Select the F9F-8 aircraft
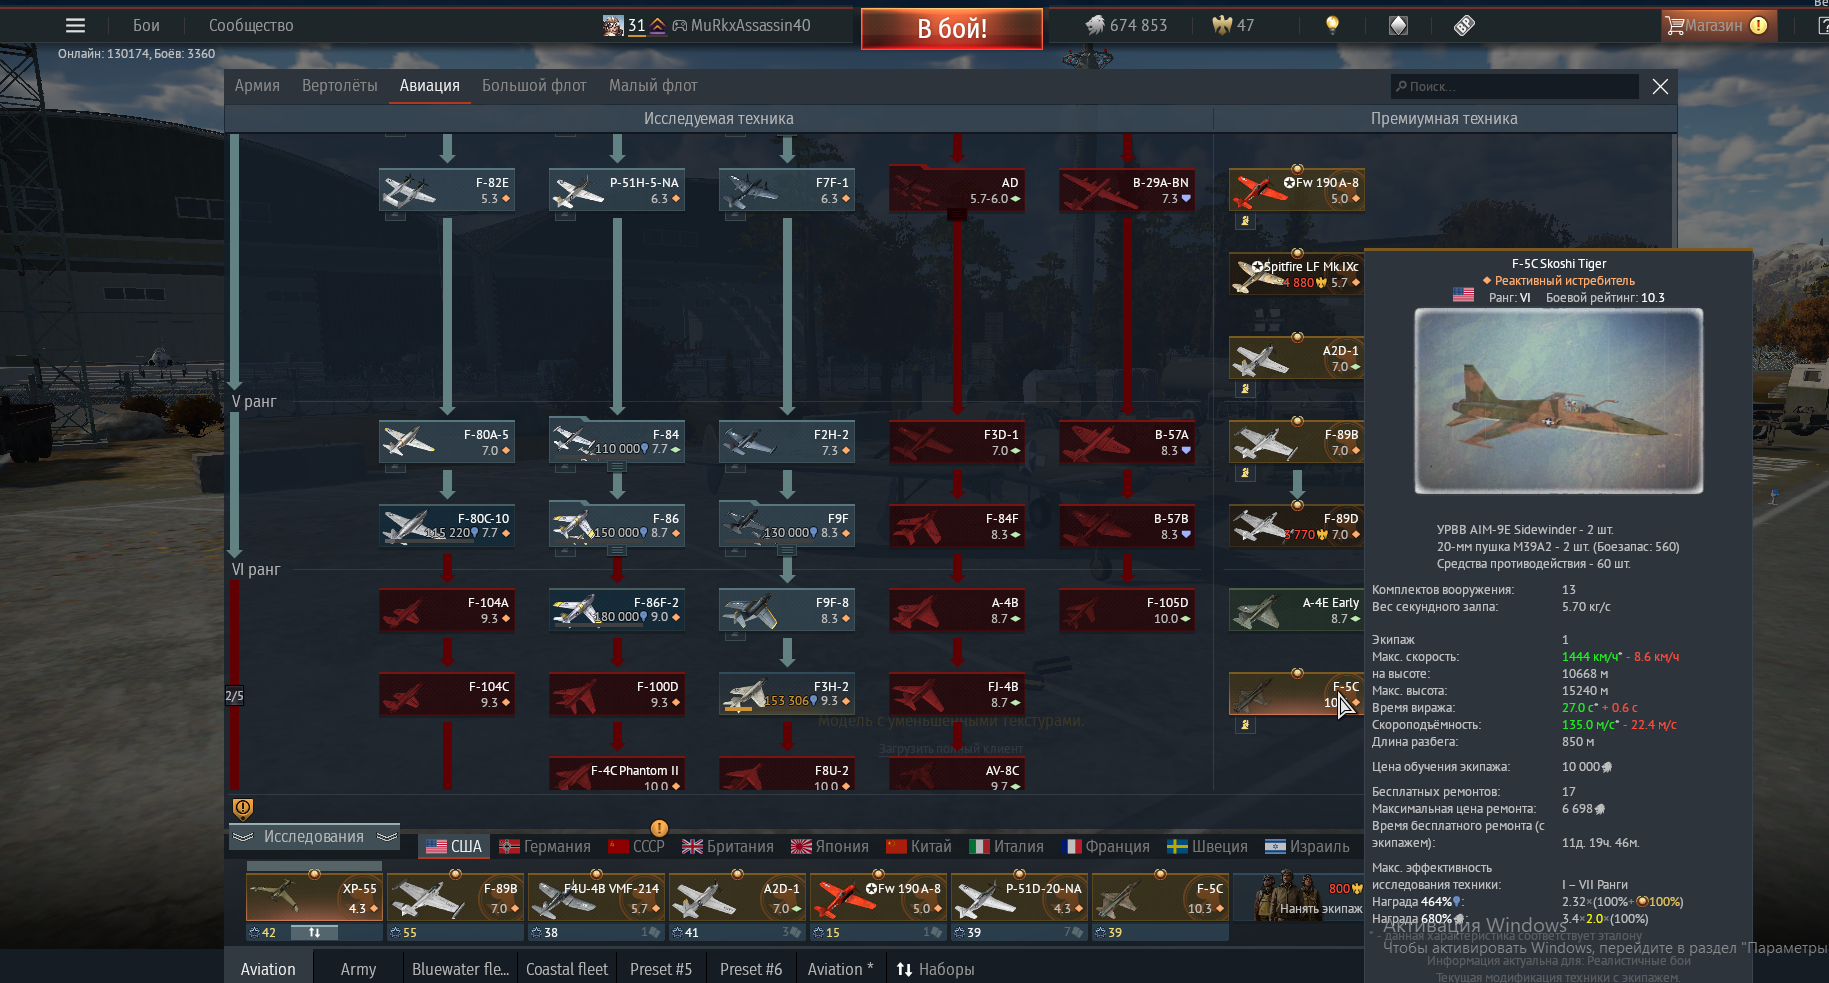 787,610
